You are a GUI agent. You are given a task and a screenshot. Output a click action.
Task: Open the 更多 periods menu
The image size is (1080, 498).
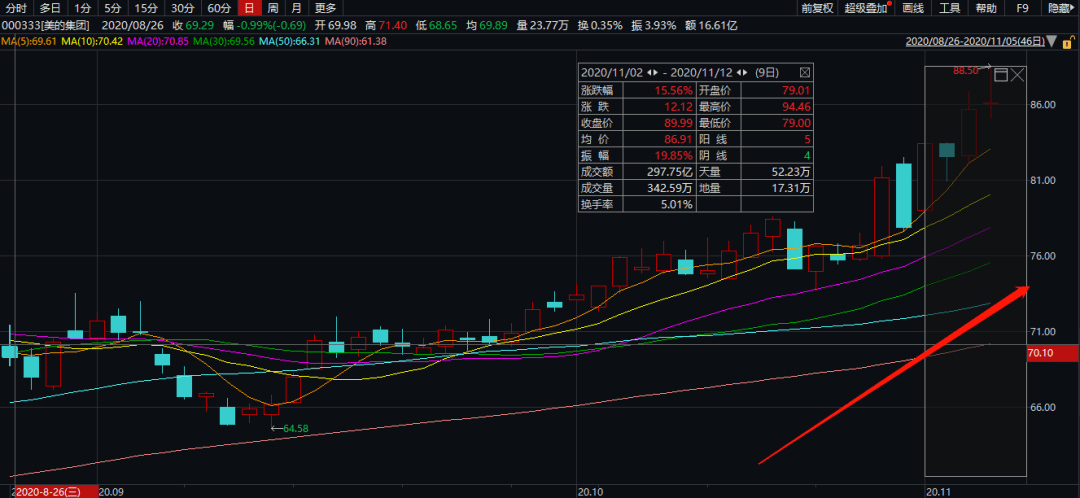(326, 8)
